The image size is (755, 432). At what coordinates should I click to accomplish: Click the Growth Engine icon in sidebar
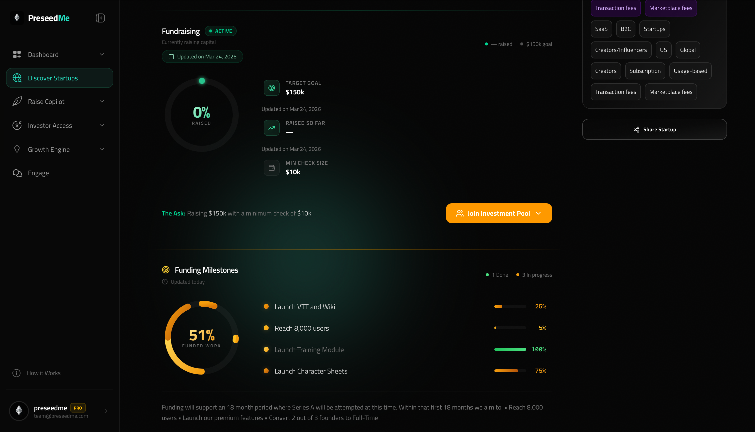18,149
